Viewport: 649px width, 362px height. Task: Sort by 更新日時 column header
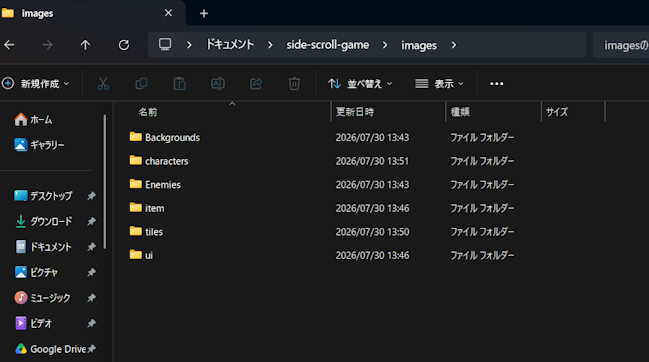355,112
